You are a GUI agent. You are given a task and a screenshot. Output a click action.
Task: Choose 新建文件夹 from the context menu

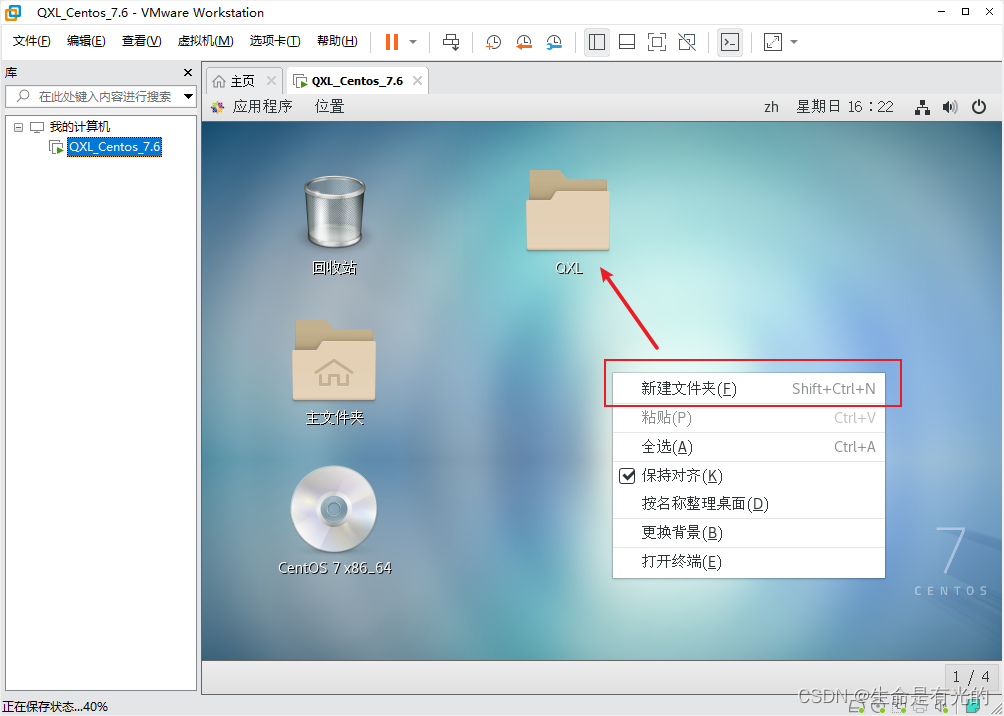pyautogui.click(x=749, y=389)
